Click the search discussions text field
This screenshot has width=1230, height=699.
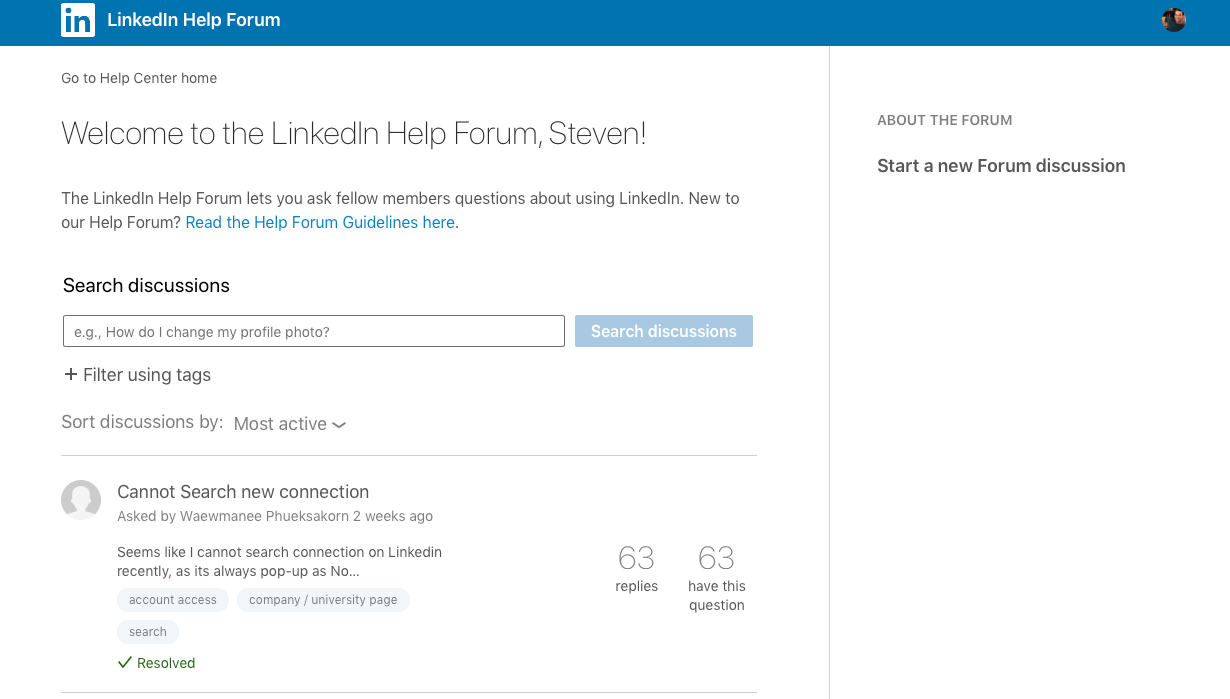(x=314, y=332)
